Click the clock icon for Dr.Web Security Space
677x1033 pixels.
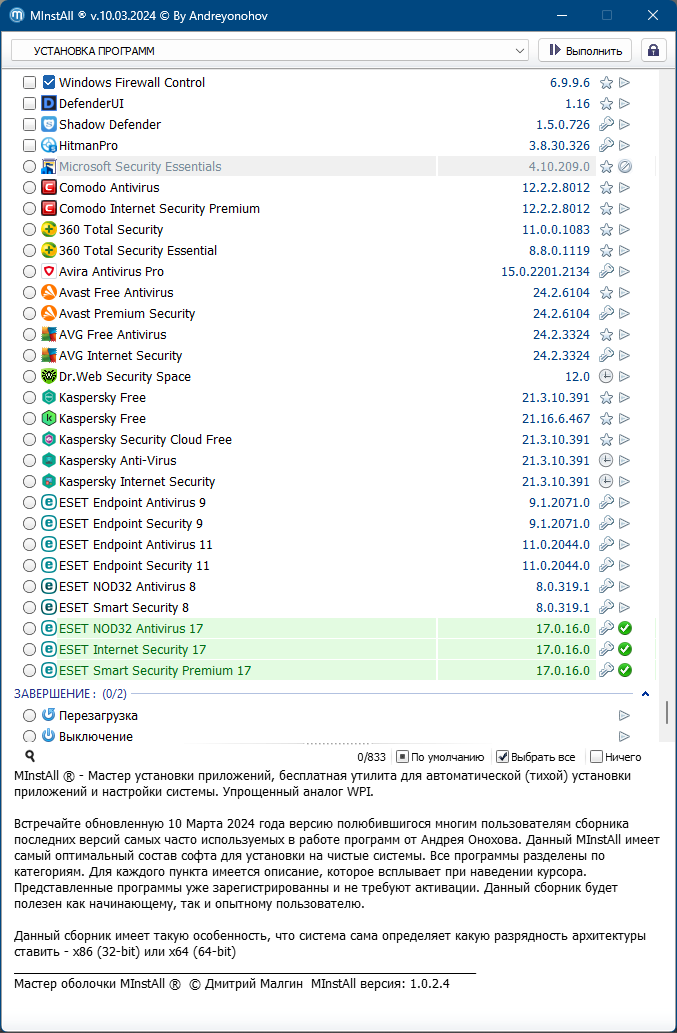[x=606, y=377]
